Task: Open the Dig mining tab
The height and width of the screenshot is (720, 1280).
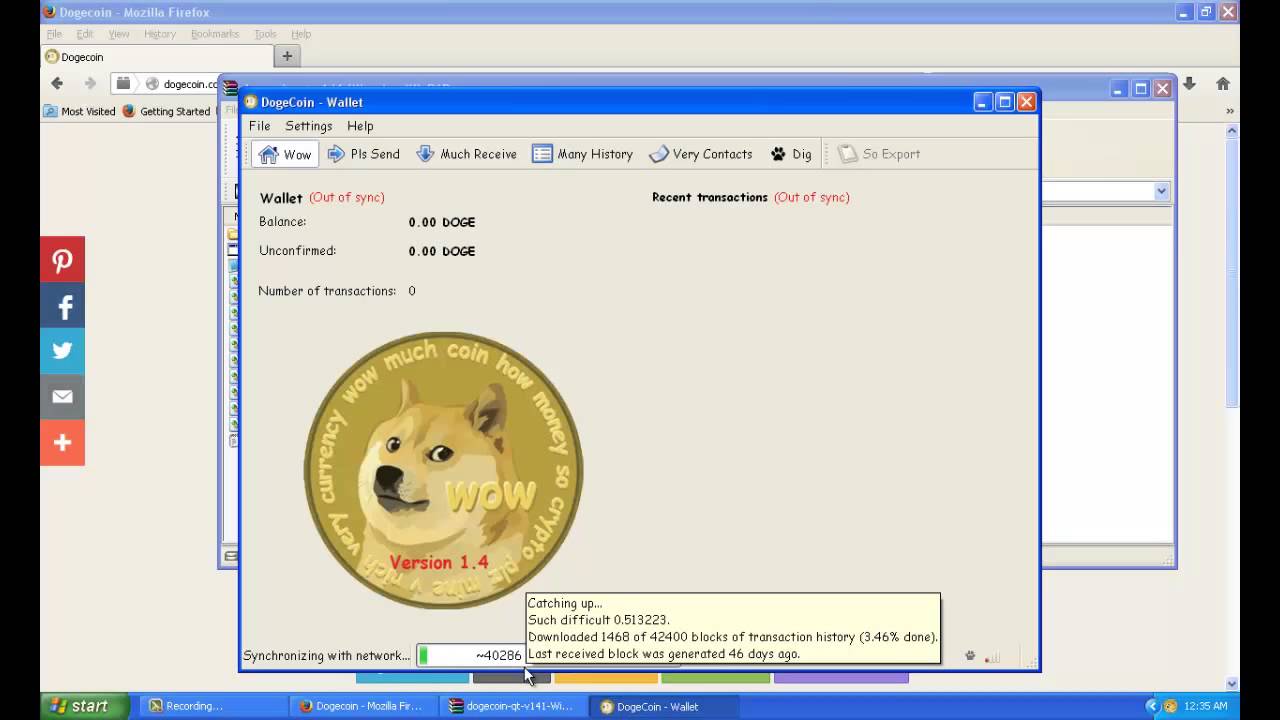Action: [791, 154]
